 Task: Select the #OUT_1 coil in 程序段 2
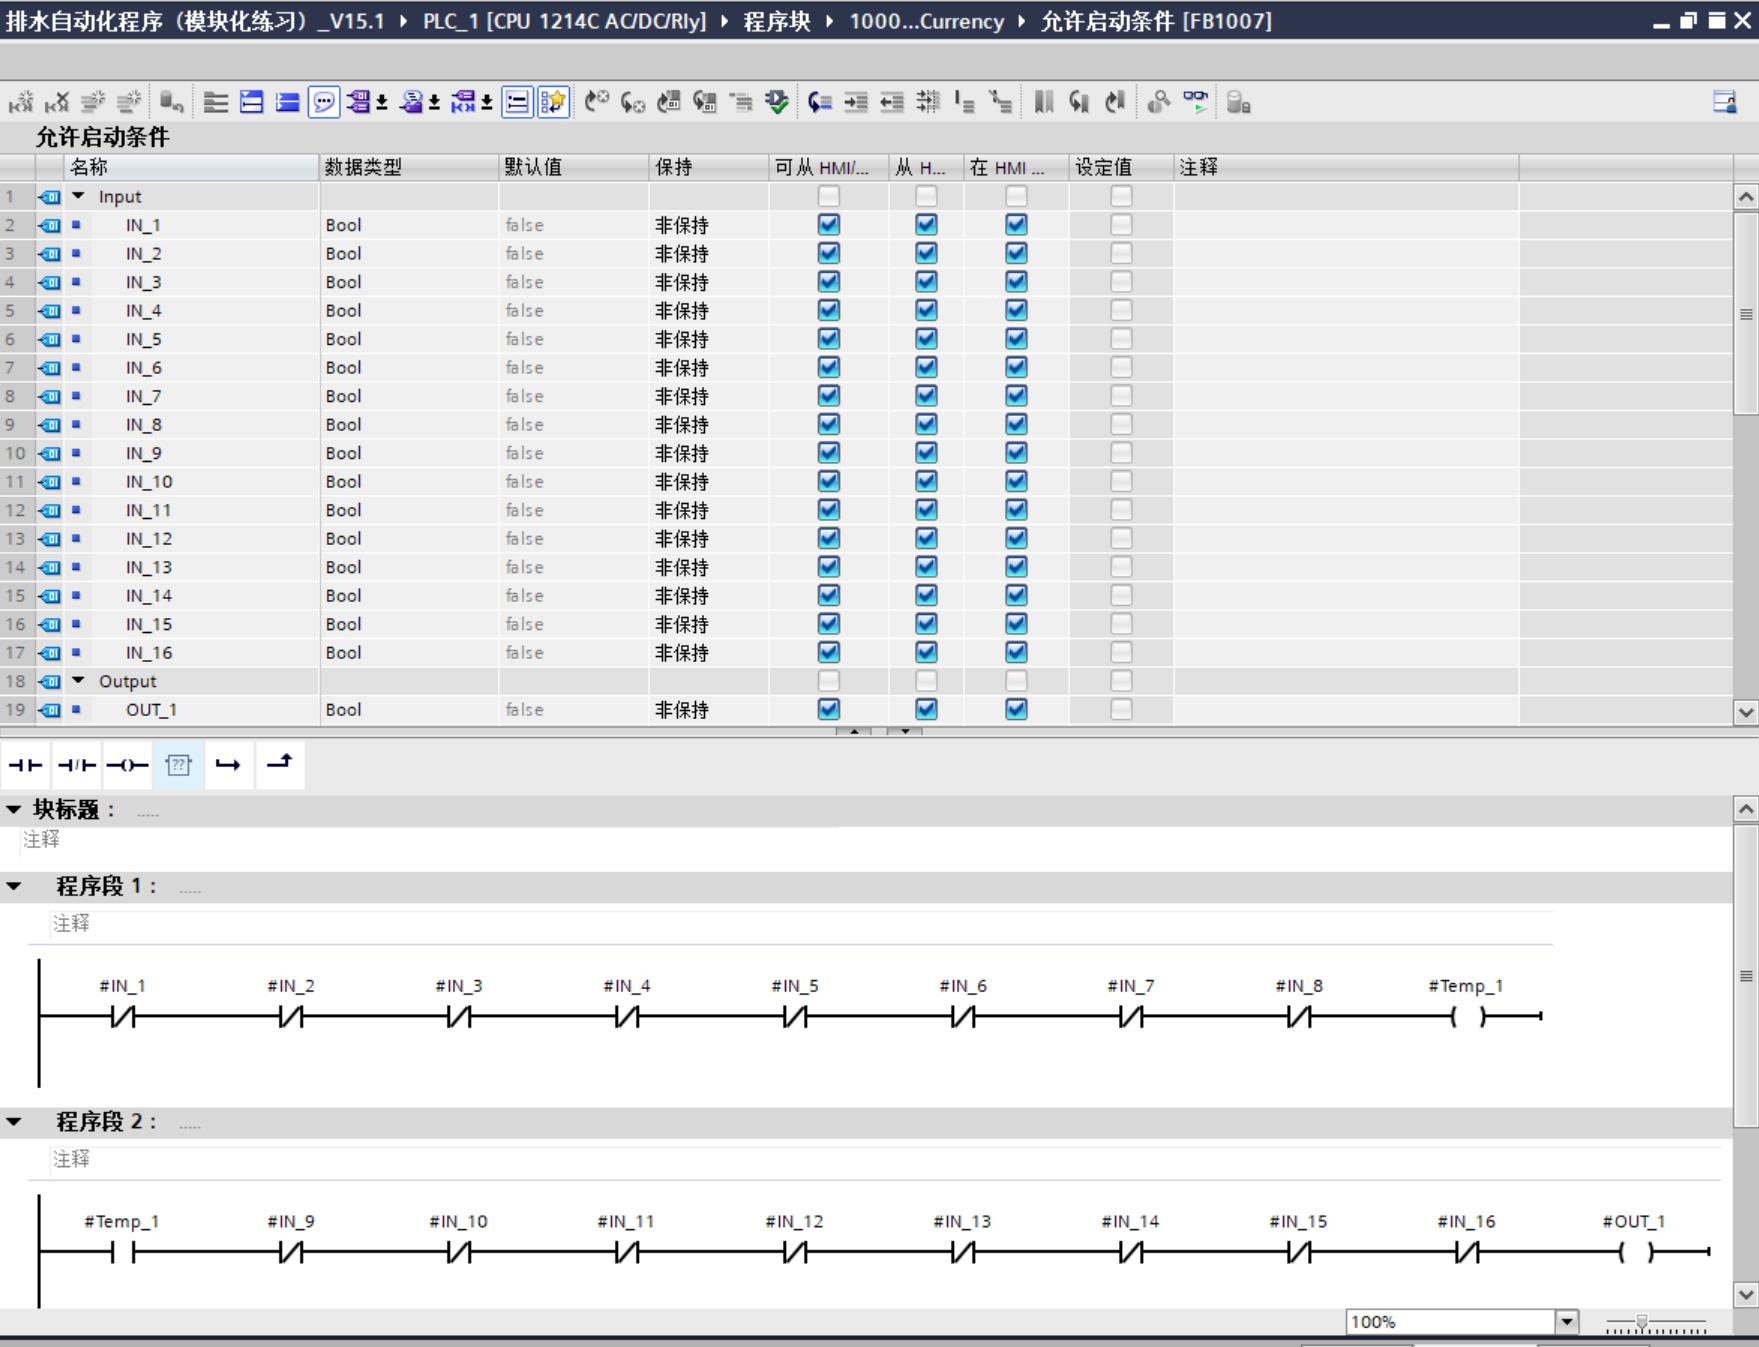tap(1635, 1251)
